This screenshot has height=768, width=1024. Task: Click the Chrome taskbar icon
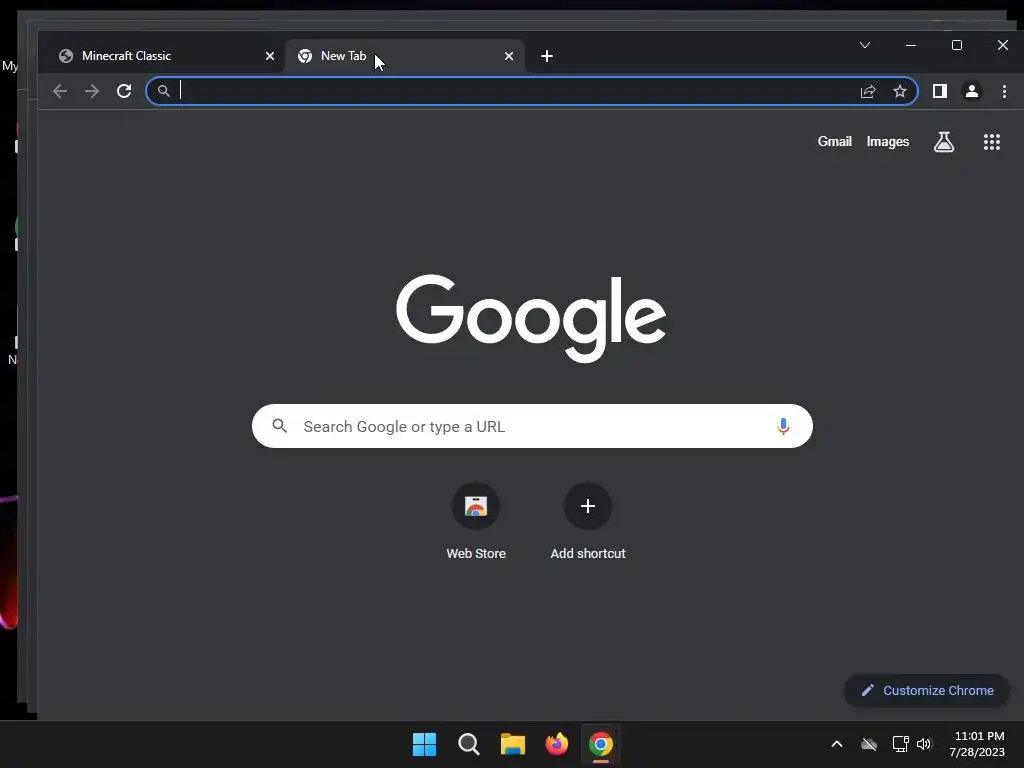click(x=601, y=744)
